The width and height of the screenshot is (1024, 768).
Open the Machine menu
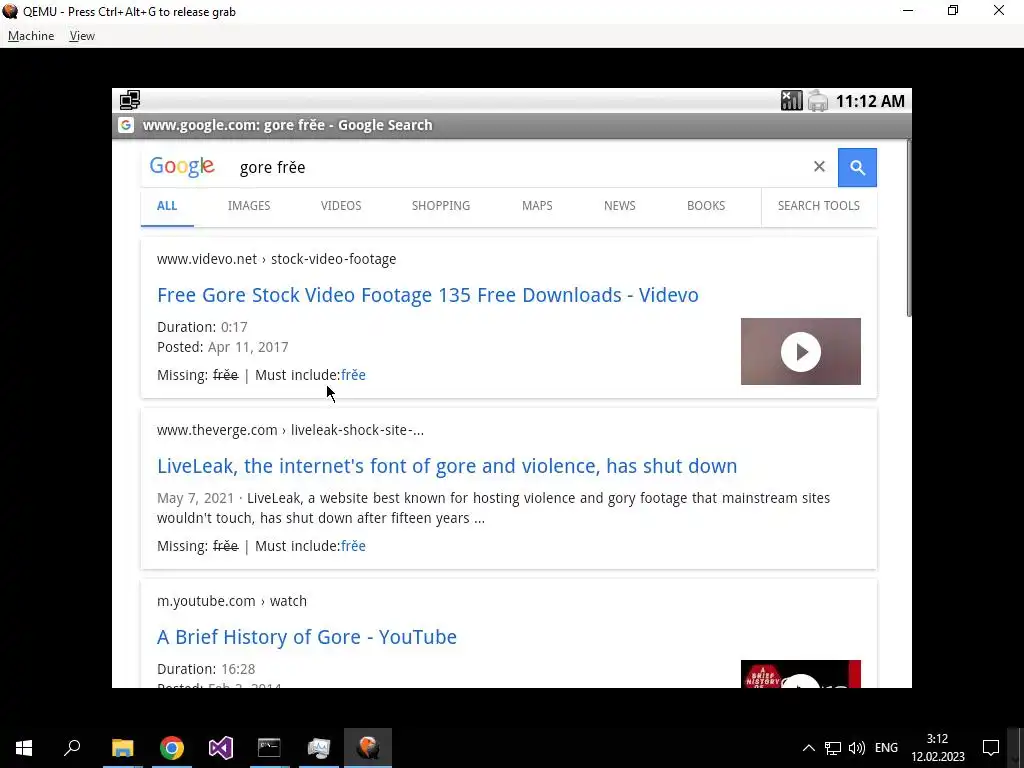[31, 36]
